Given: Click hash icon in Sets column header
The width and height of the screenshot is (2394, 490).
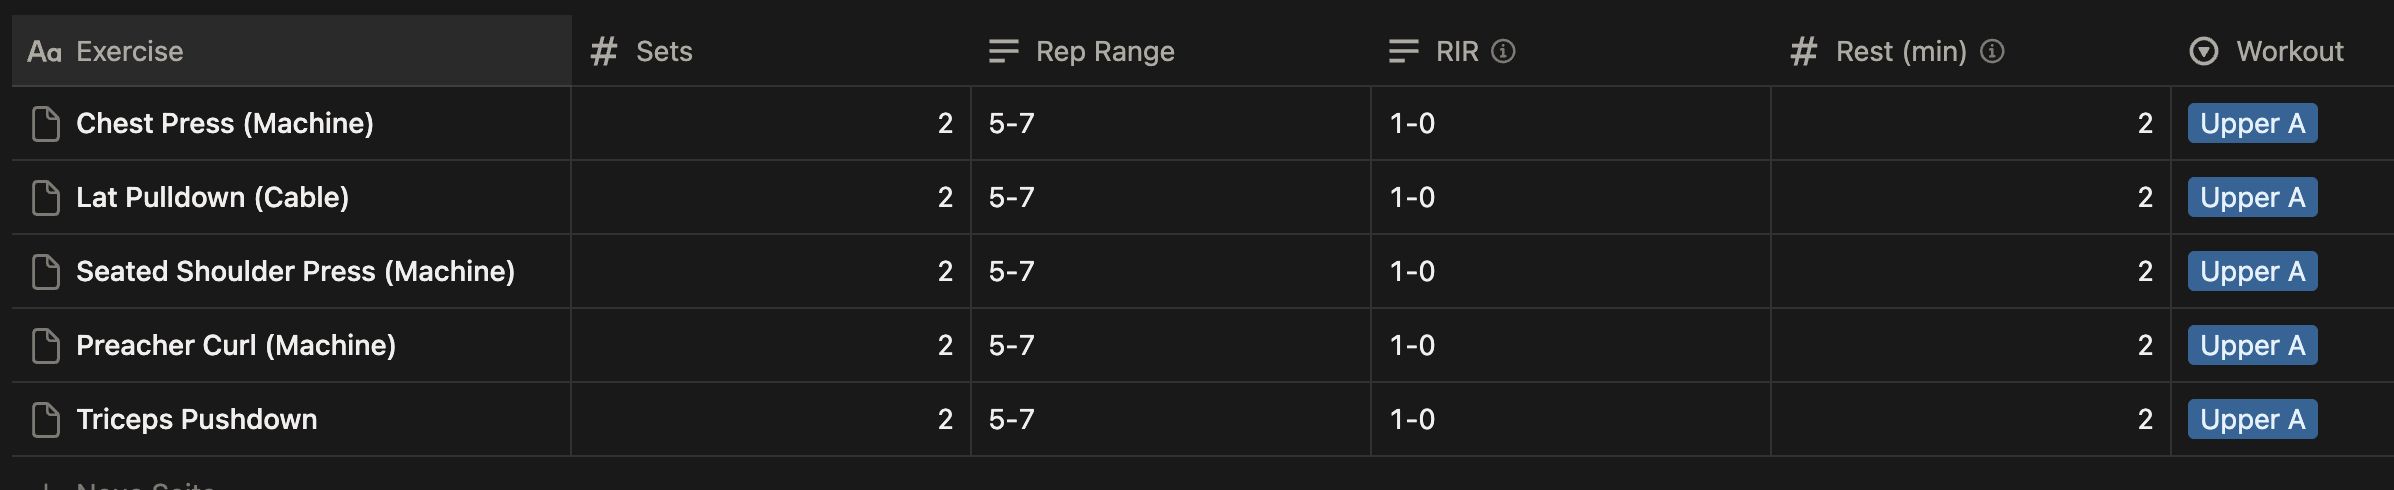Looking at the screenshot, I should click(604, 51).
